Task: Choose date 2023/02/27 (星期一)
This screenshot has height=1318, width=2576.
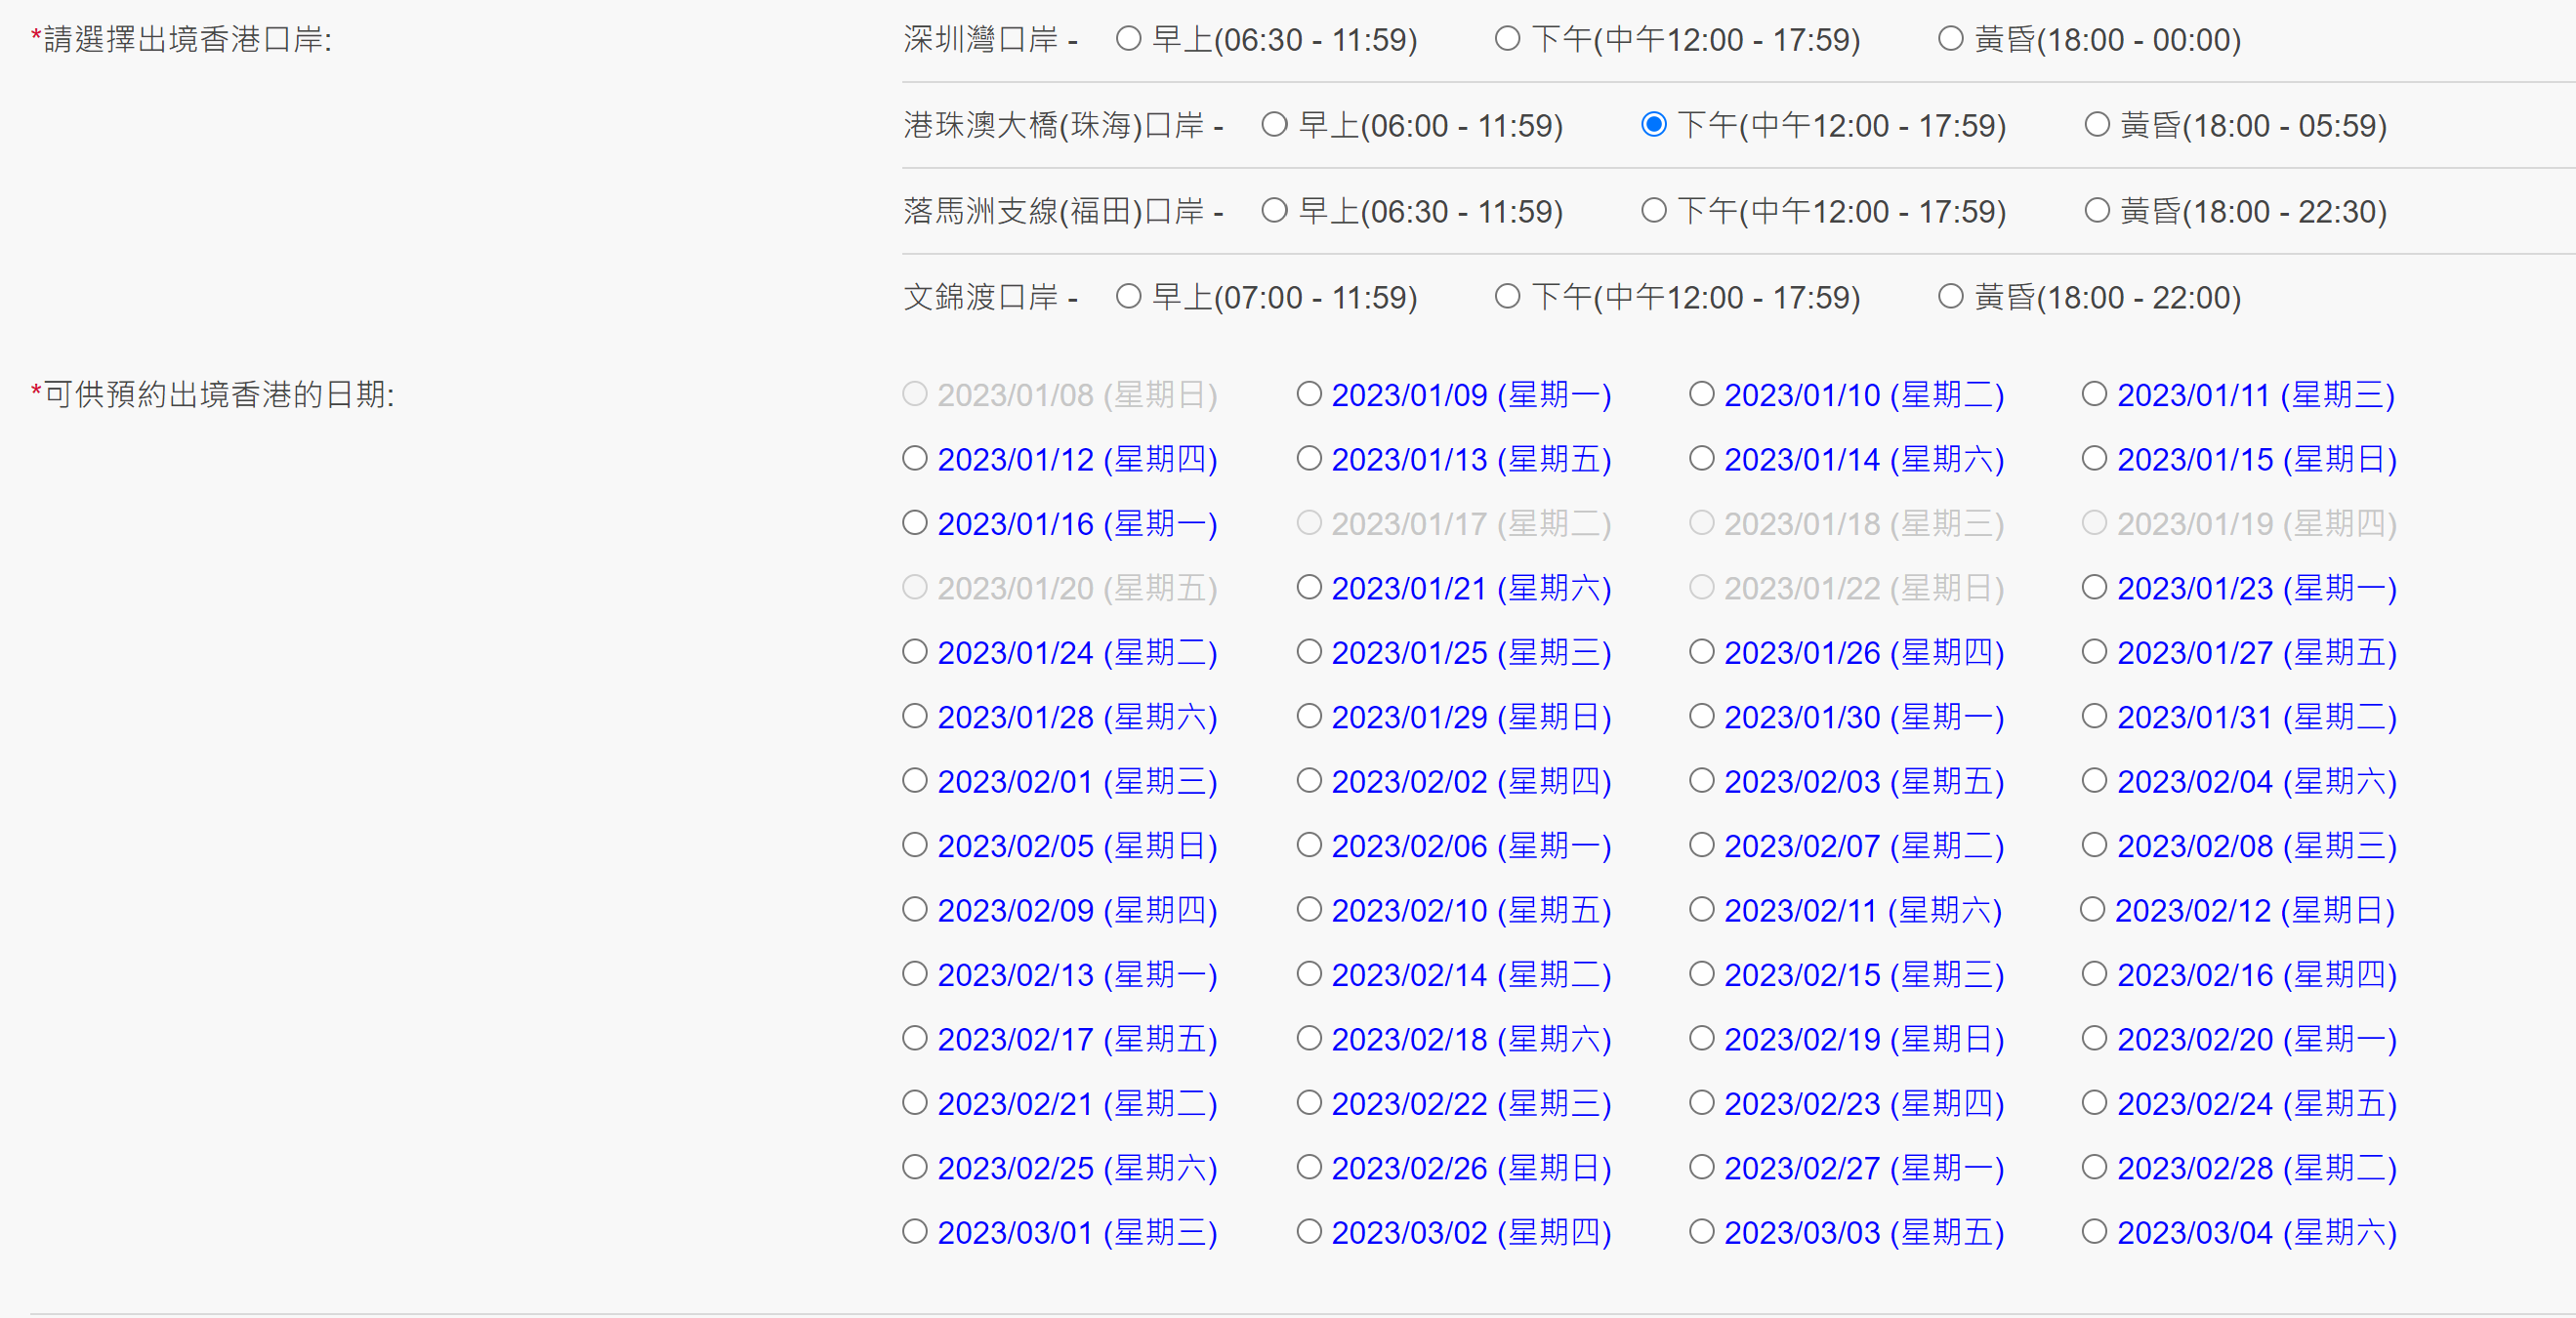Action: click(1701, 1168)
